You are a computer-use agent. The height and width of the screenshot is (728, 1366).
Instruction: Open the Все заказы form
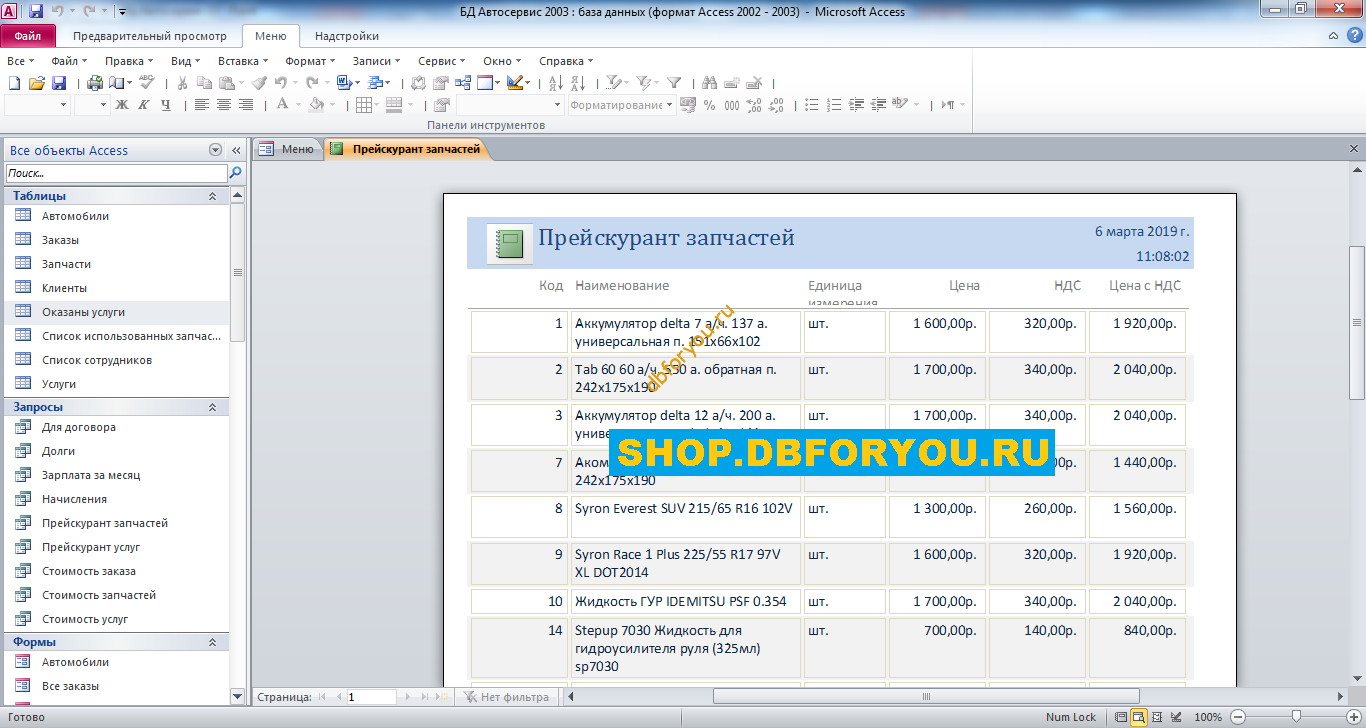70,686
